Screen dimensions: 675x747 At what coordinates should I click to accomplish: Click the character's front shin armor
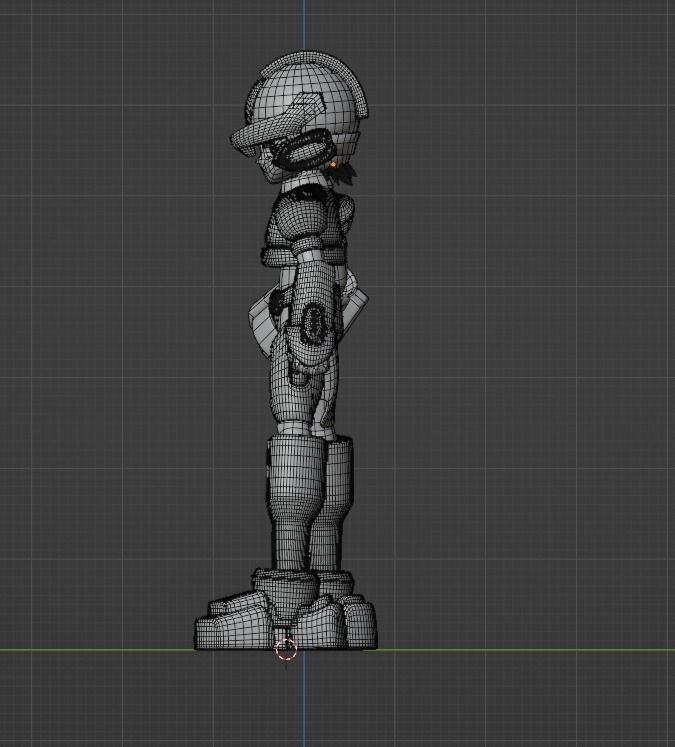coord(295,503)
